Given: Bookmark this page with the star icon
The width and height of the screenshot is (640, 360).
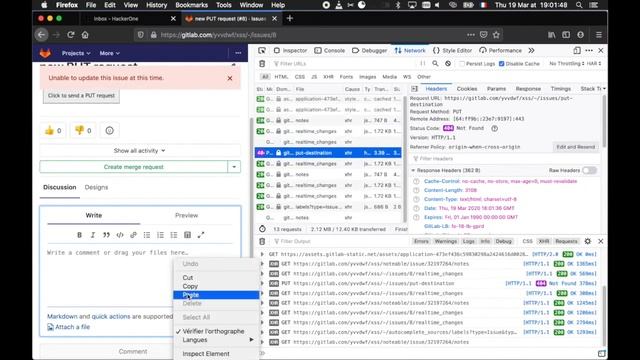Looking at the screenshot, I should (496, 35).
